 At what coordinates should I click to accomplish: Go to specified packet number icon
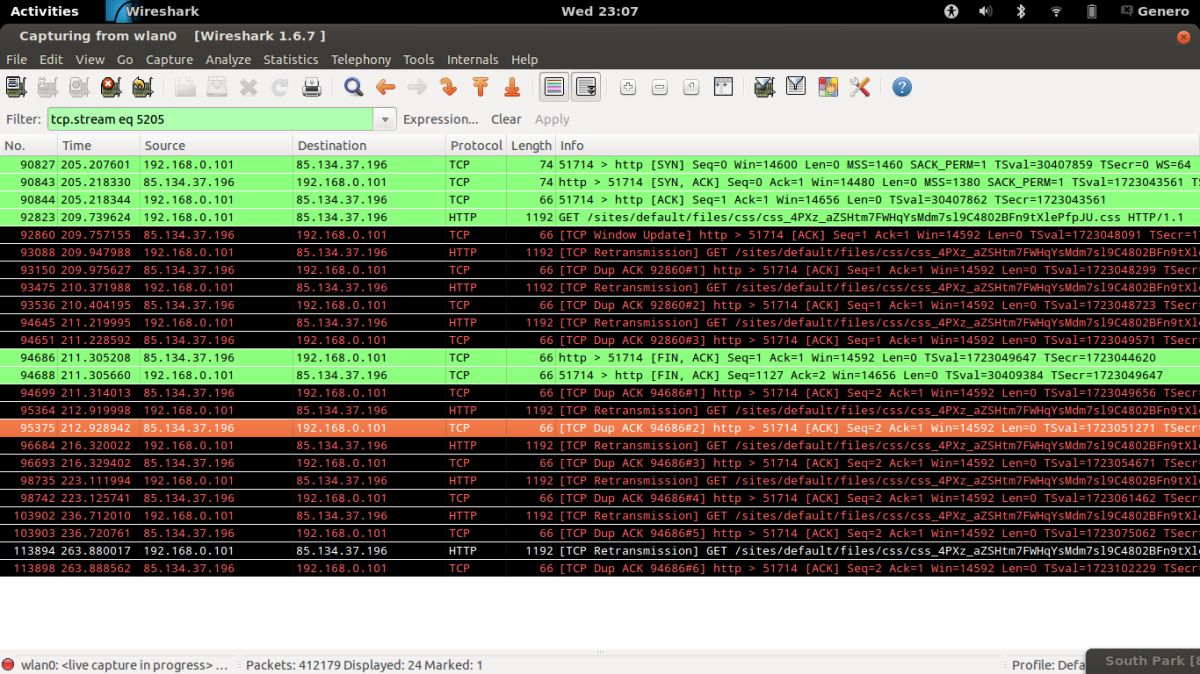[x=448, y=87]
